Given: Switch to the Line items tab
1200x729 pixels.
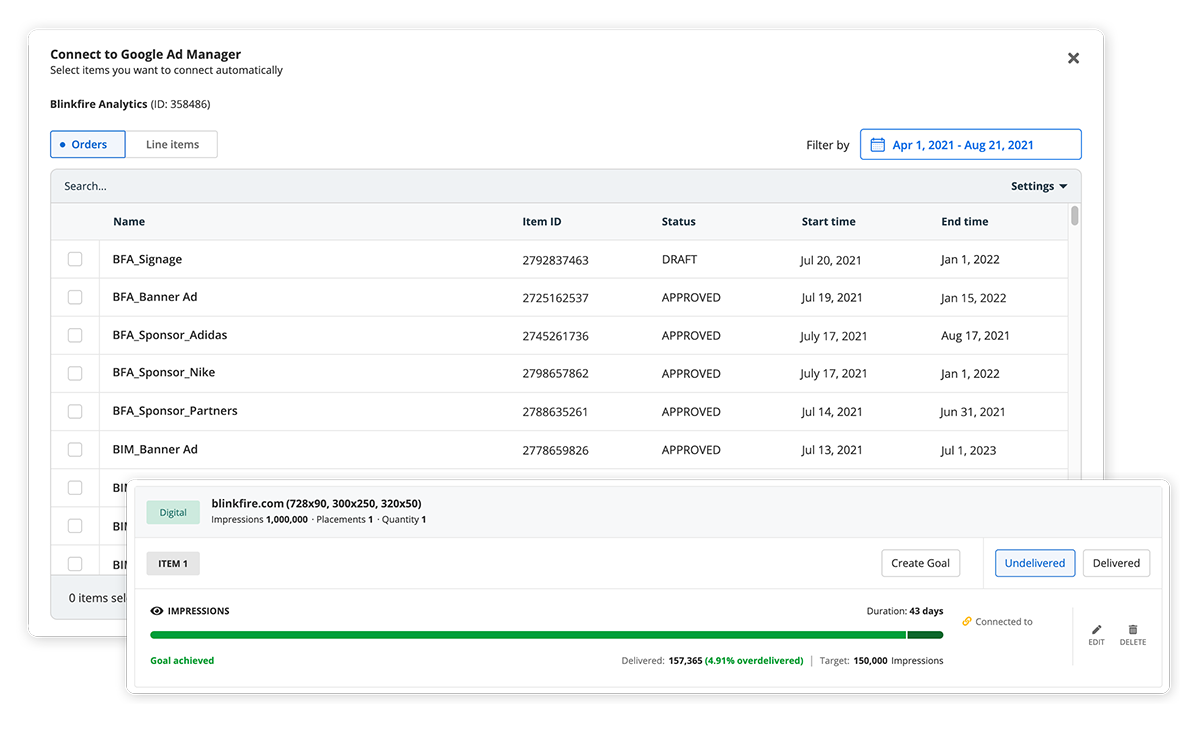Looking at the screenshot, I should pos(172,145).
